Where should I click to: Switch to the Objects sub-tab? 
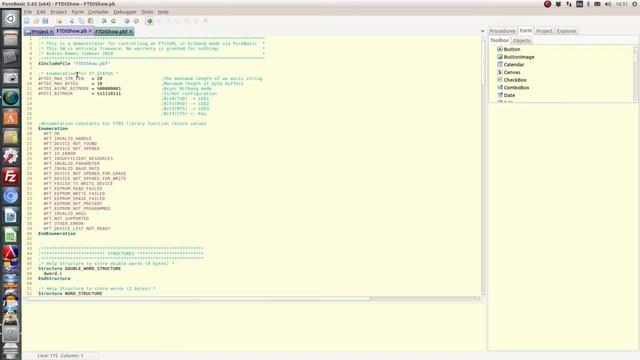pos(522,40)
